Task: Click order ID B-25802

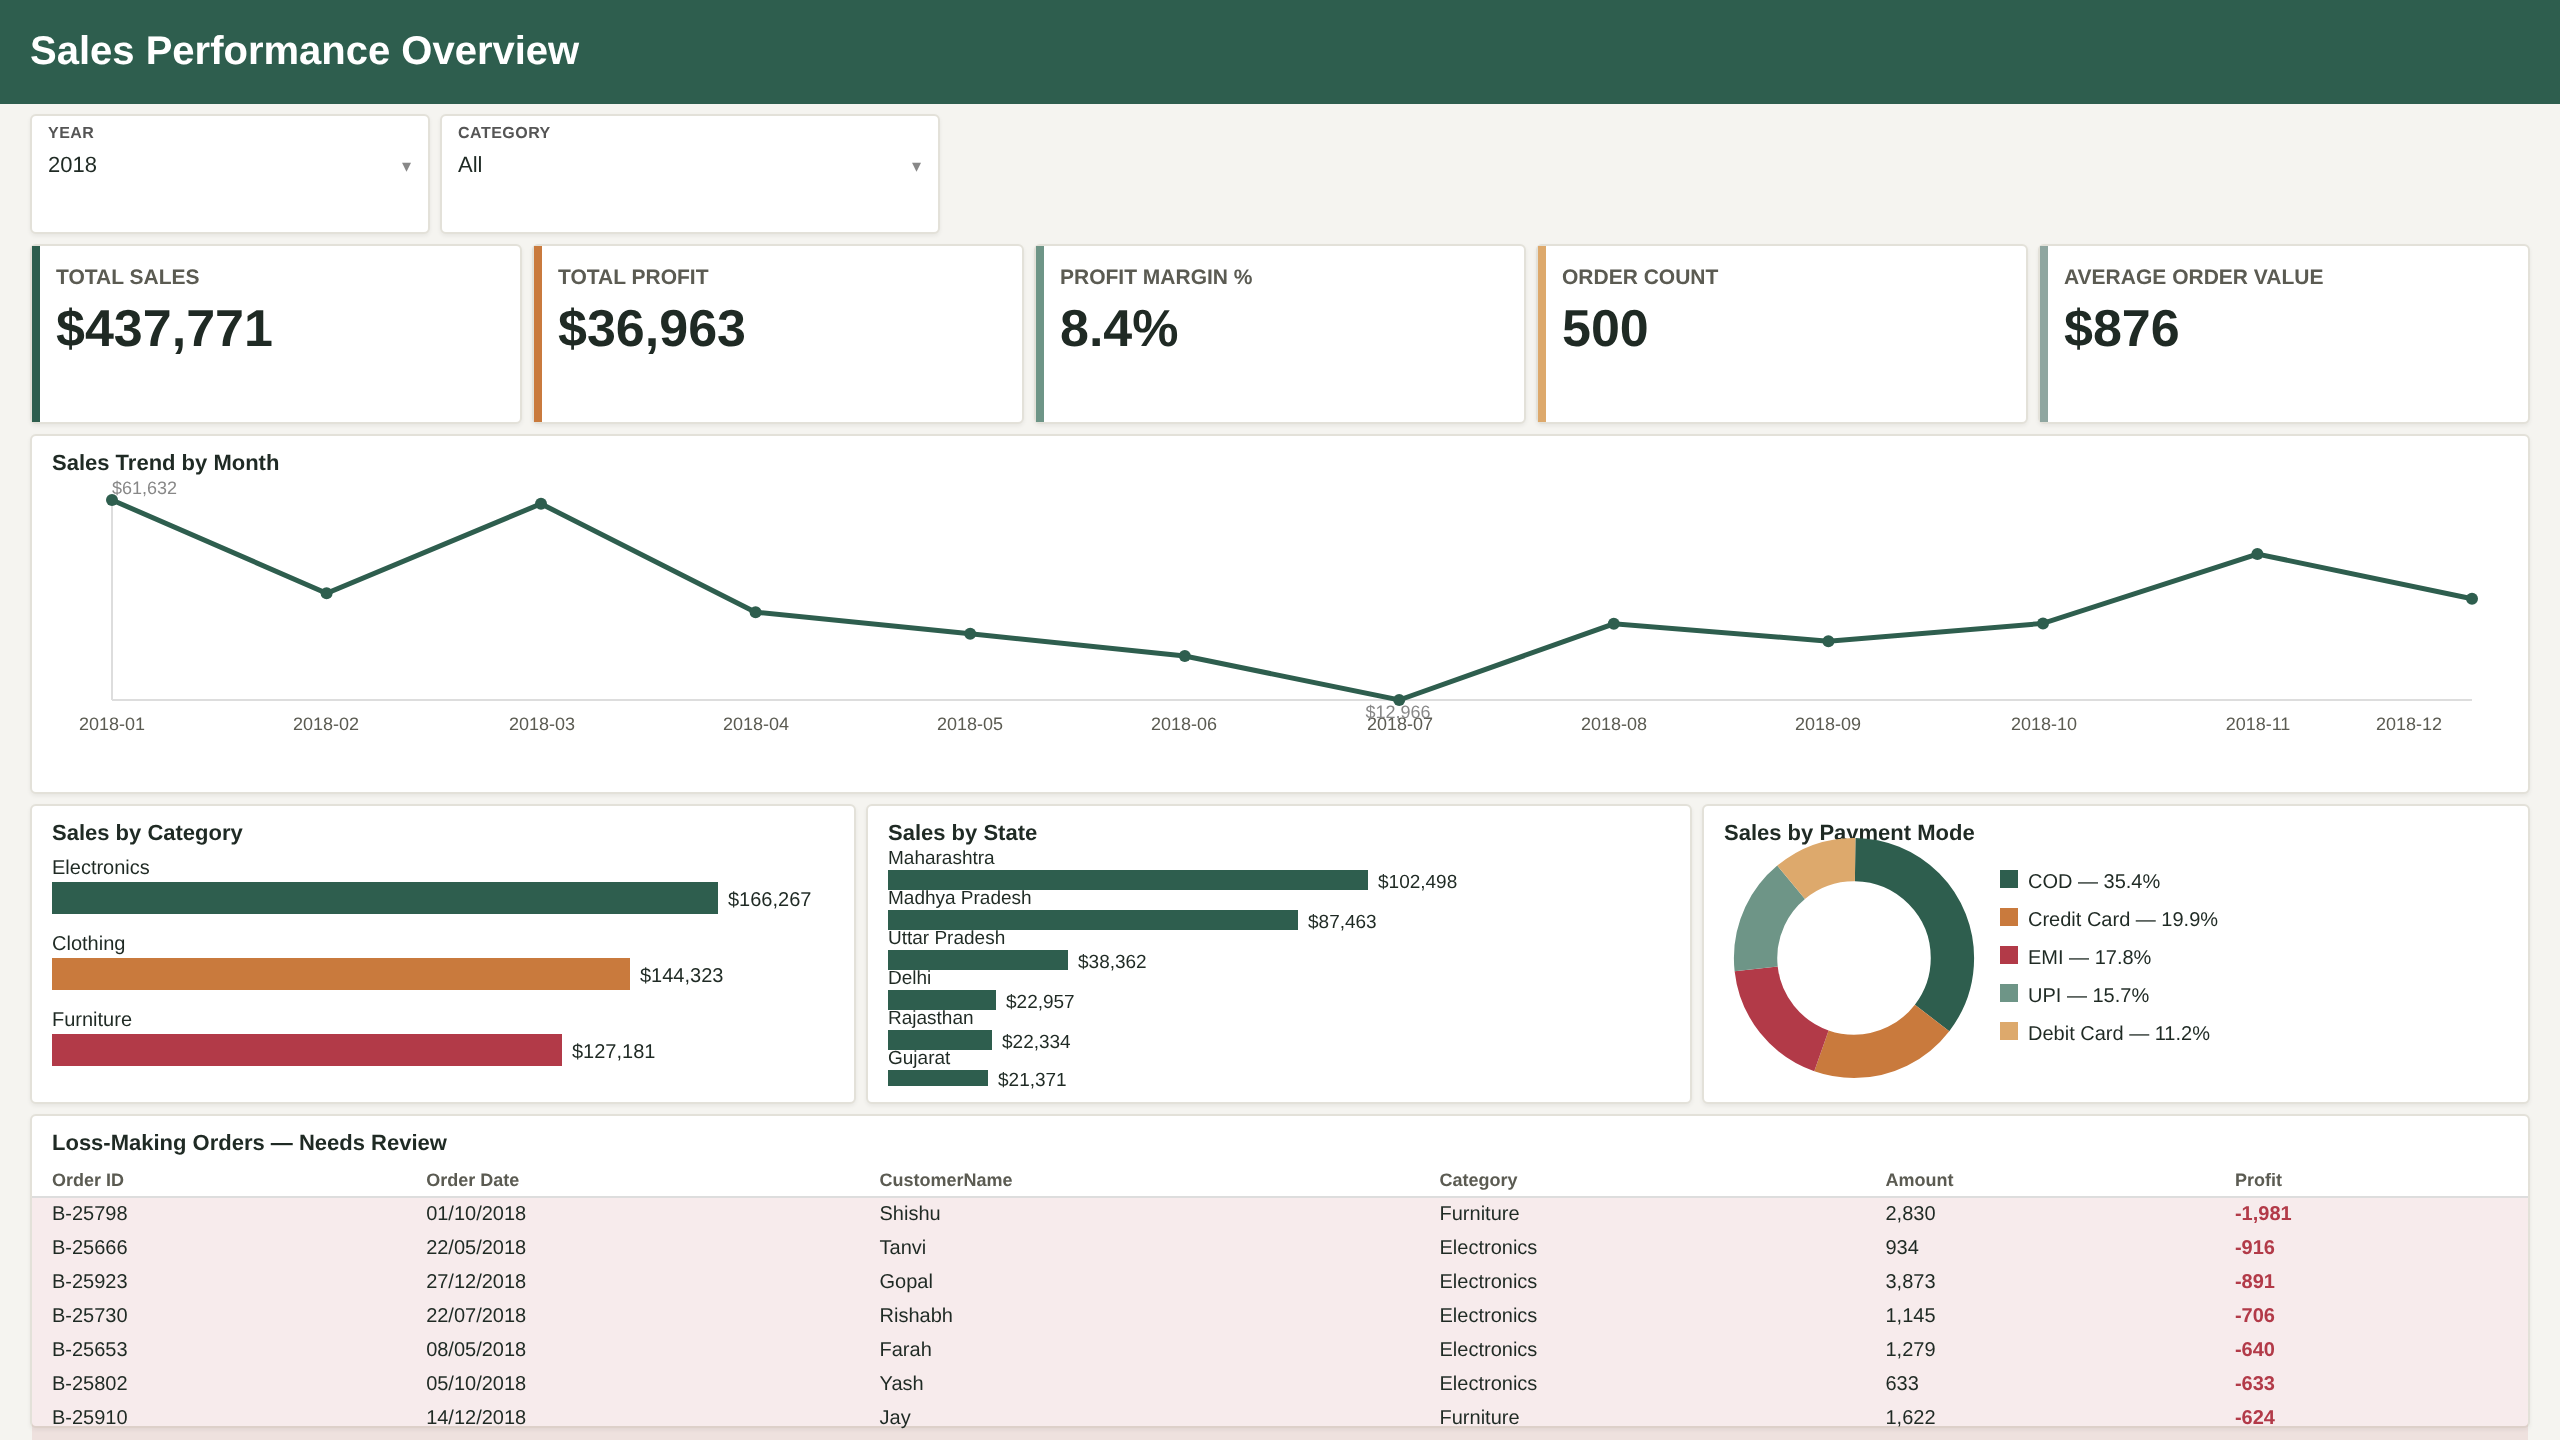Action: [90, 1383]
